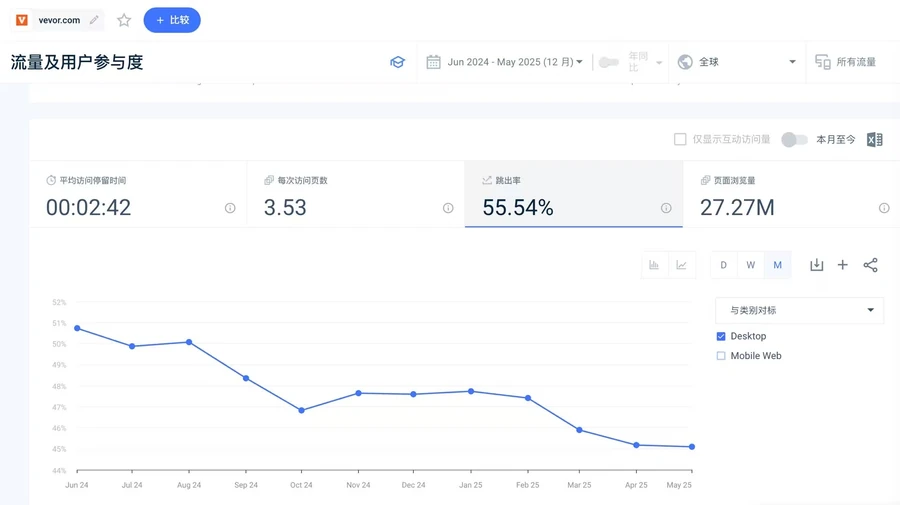Edit the vevor.com domain pencil icon
Screen dimensions: 900x505
tap(94, 20)
